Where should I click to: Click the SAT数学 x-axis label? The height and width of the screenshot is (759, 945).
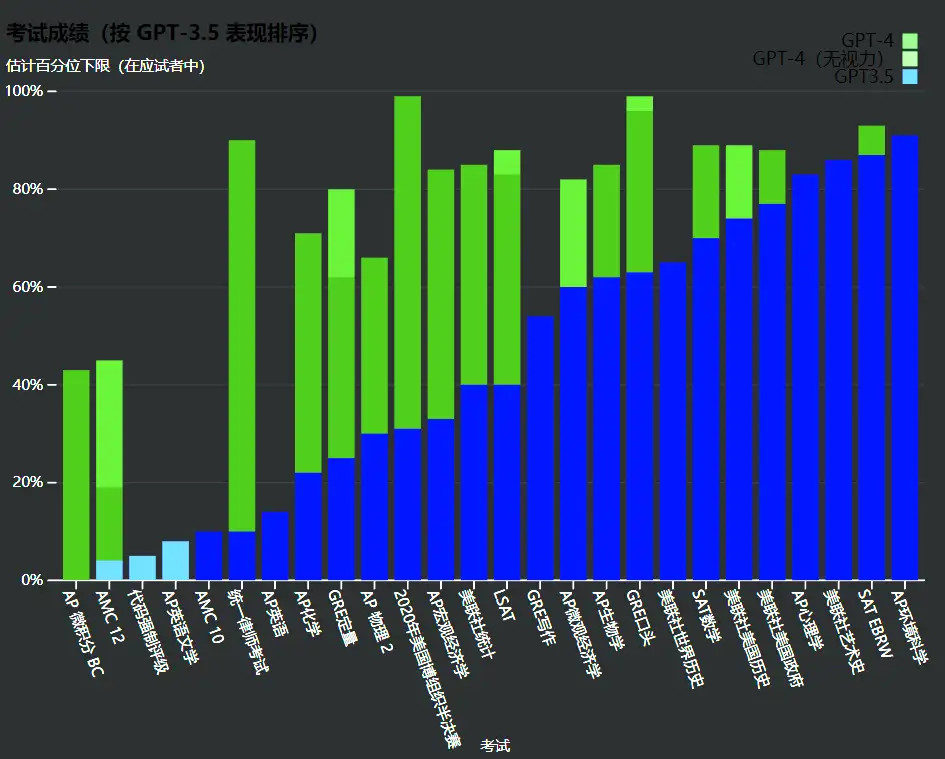707,616
